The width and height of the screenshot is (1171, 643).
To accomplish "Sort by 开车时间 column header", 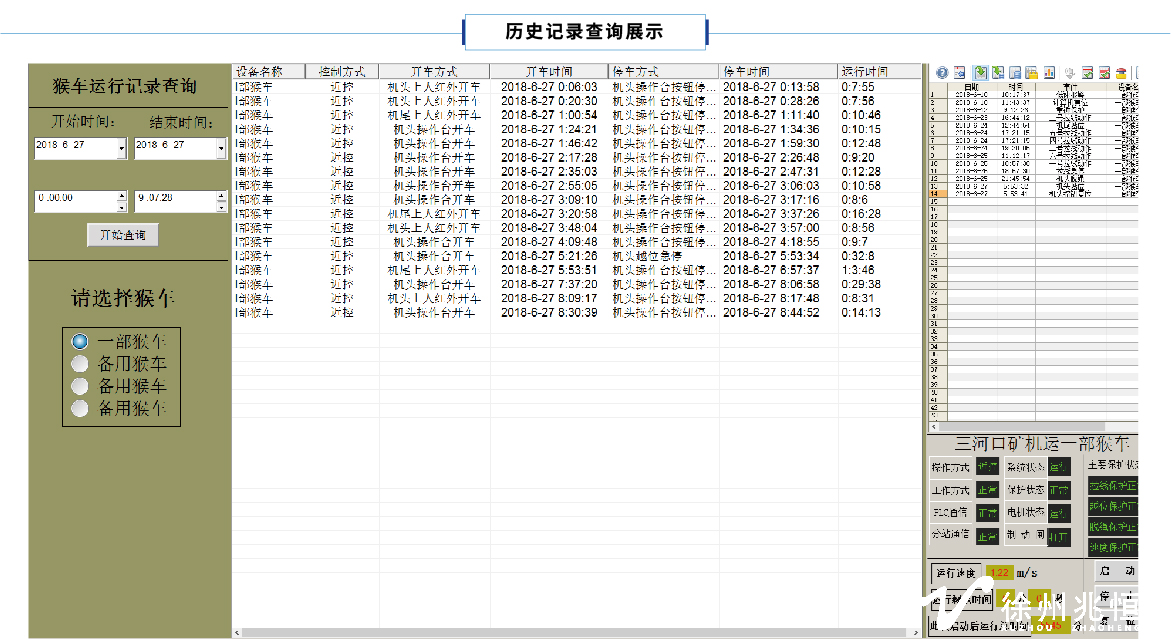I will point(548,72).
